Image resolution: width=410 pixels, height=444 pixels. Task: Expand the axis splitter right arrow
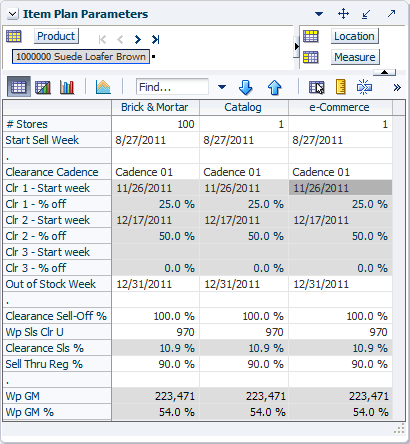click(x=296, y=47)
